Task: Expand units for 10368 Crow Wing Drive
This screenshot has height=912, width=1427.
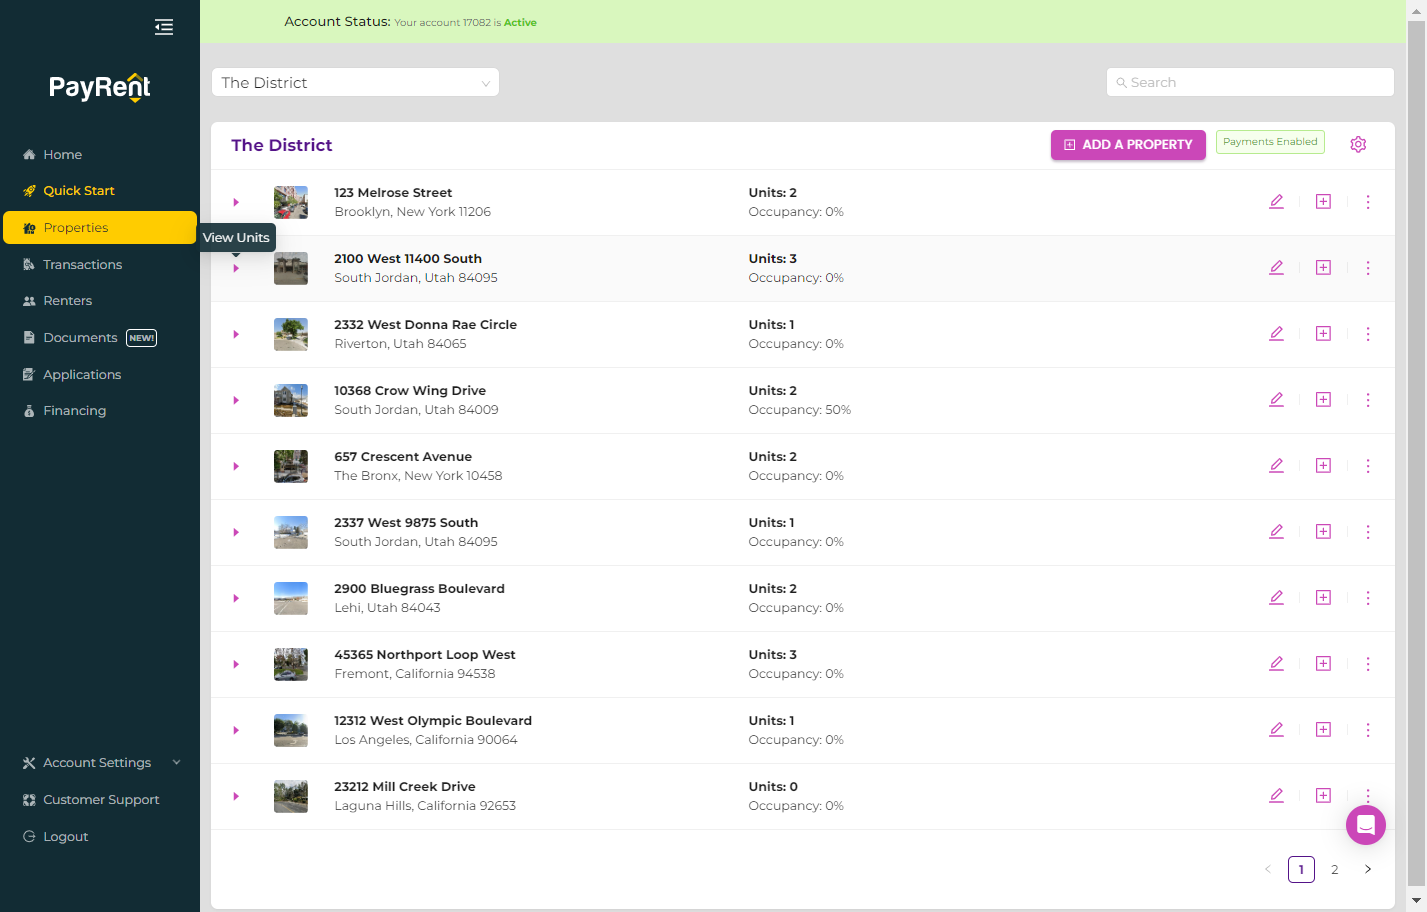Action: pyautogui.click(x=236, y=400)
